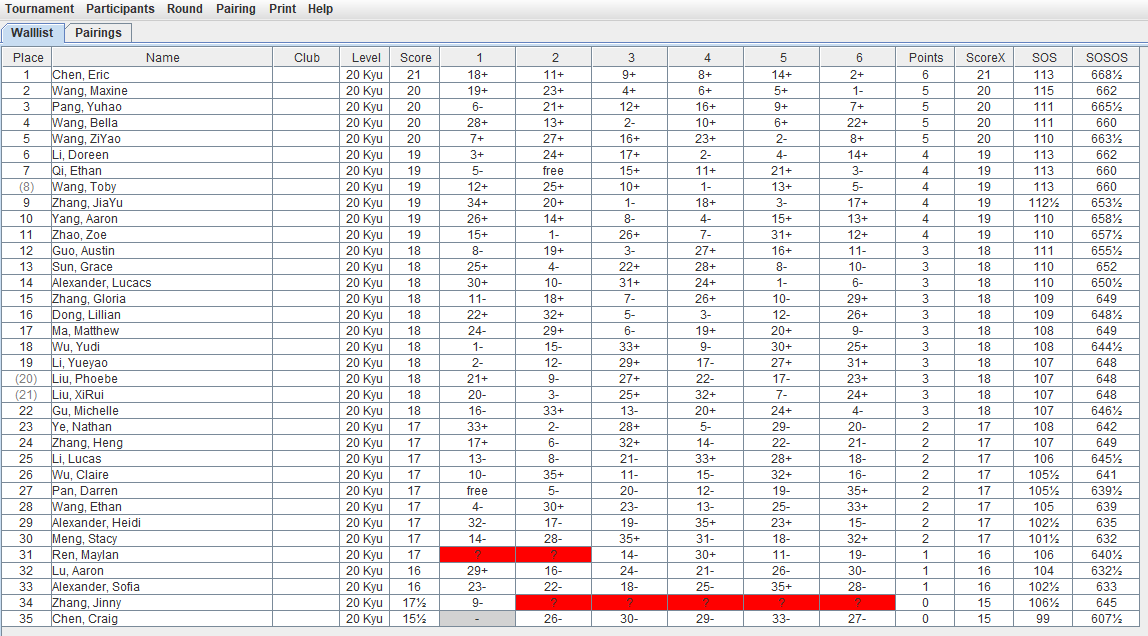The height and width of the screenshot is (636, 1148).
Task: Select the name Zhang, Jinny
Action: tap(86, 603)
